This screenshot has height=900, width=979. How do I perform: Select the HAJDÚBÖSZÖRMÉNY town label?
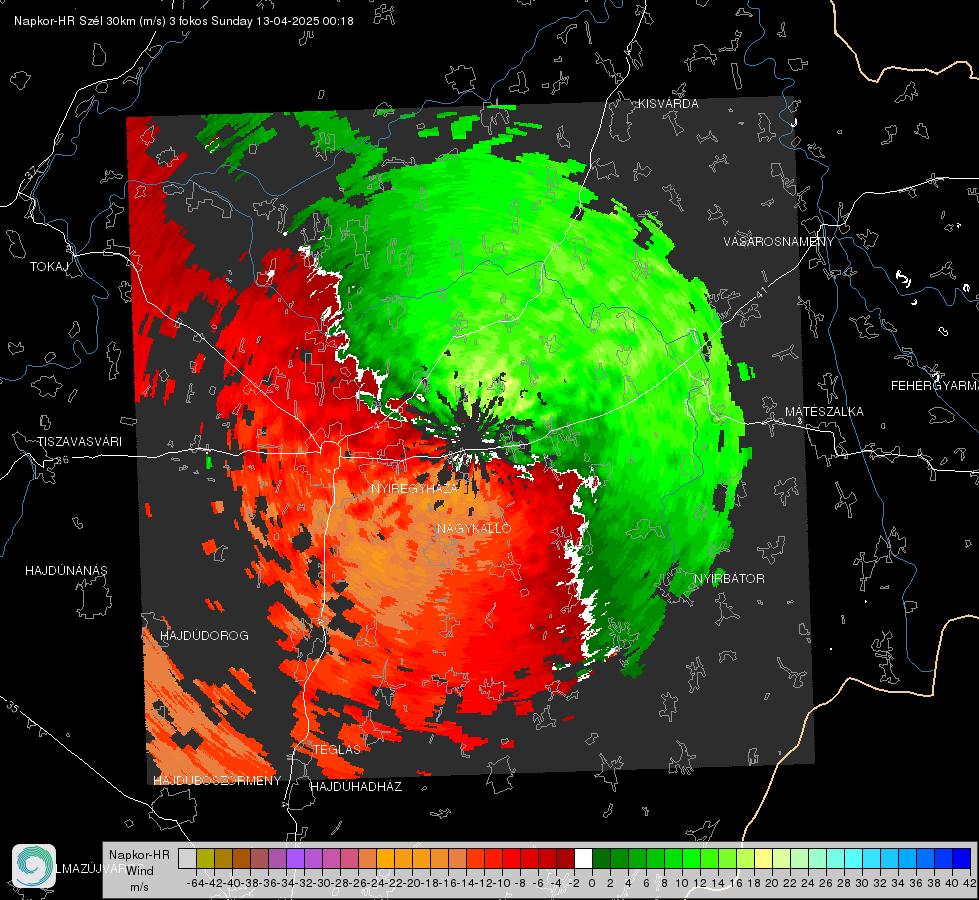(217, 781)
